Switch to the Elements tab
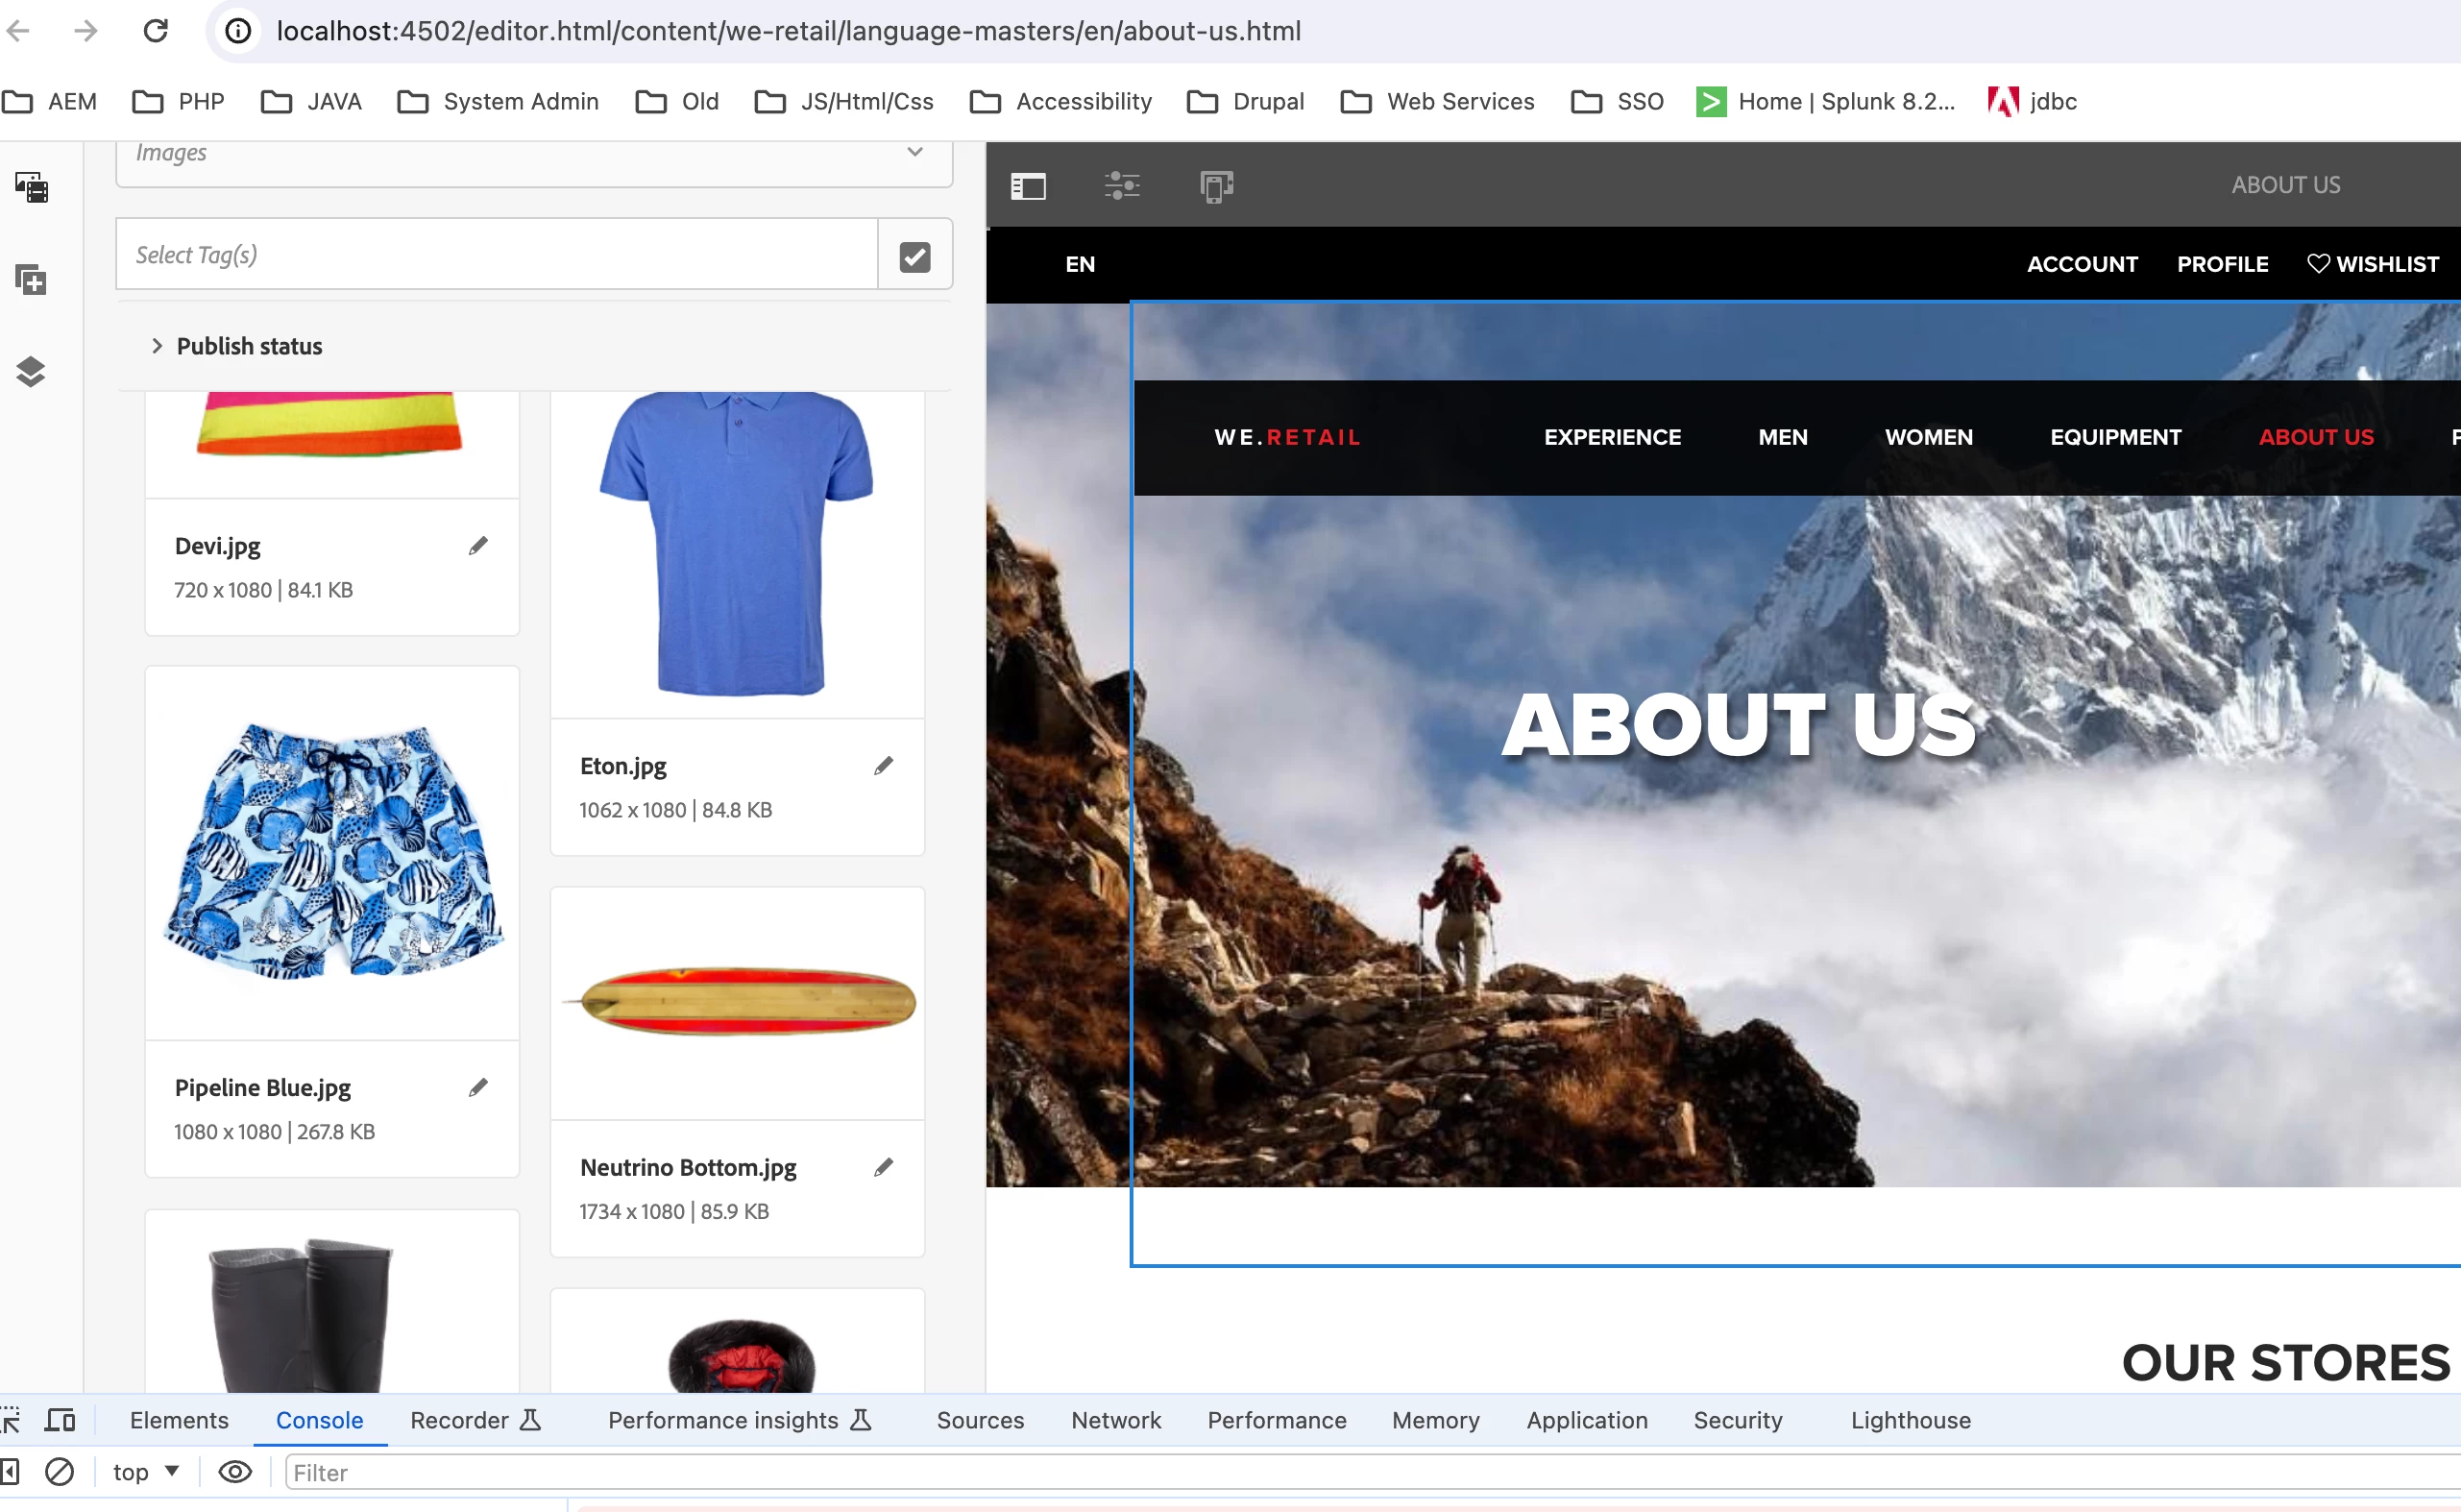2461x1512 pixels. point(179,1419)
